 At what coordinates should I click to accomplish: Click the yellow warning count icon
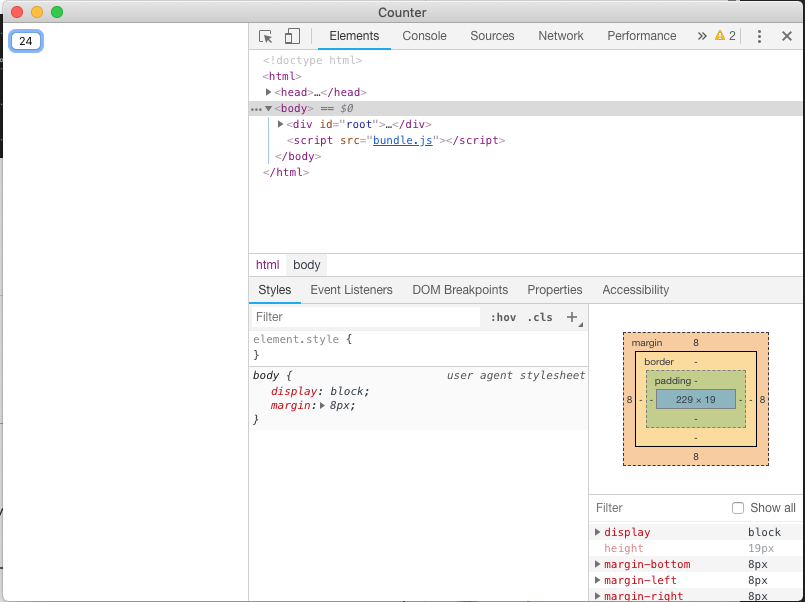point(720,35)
